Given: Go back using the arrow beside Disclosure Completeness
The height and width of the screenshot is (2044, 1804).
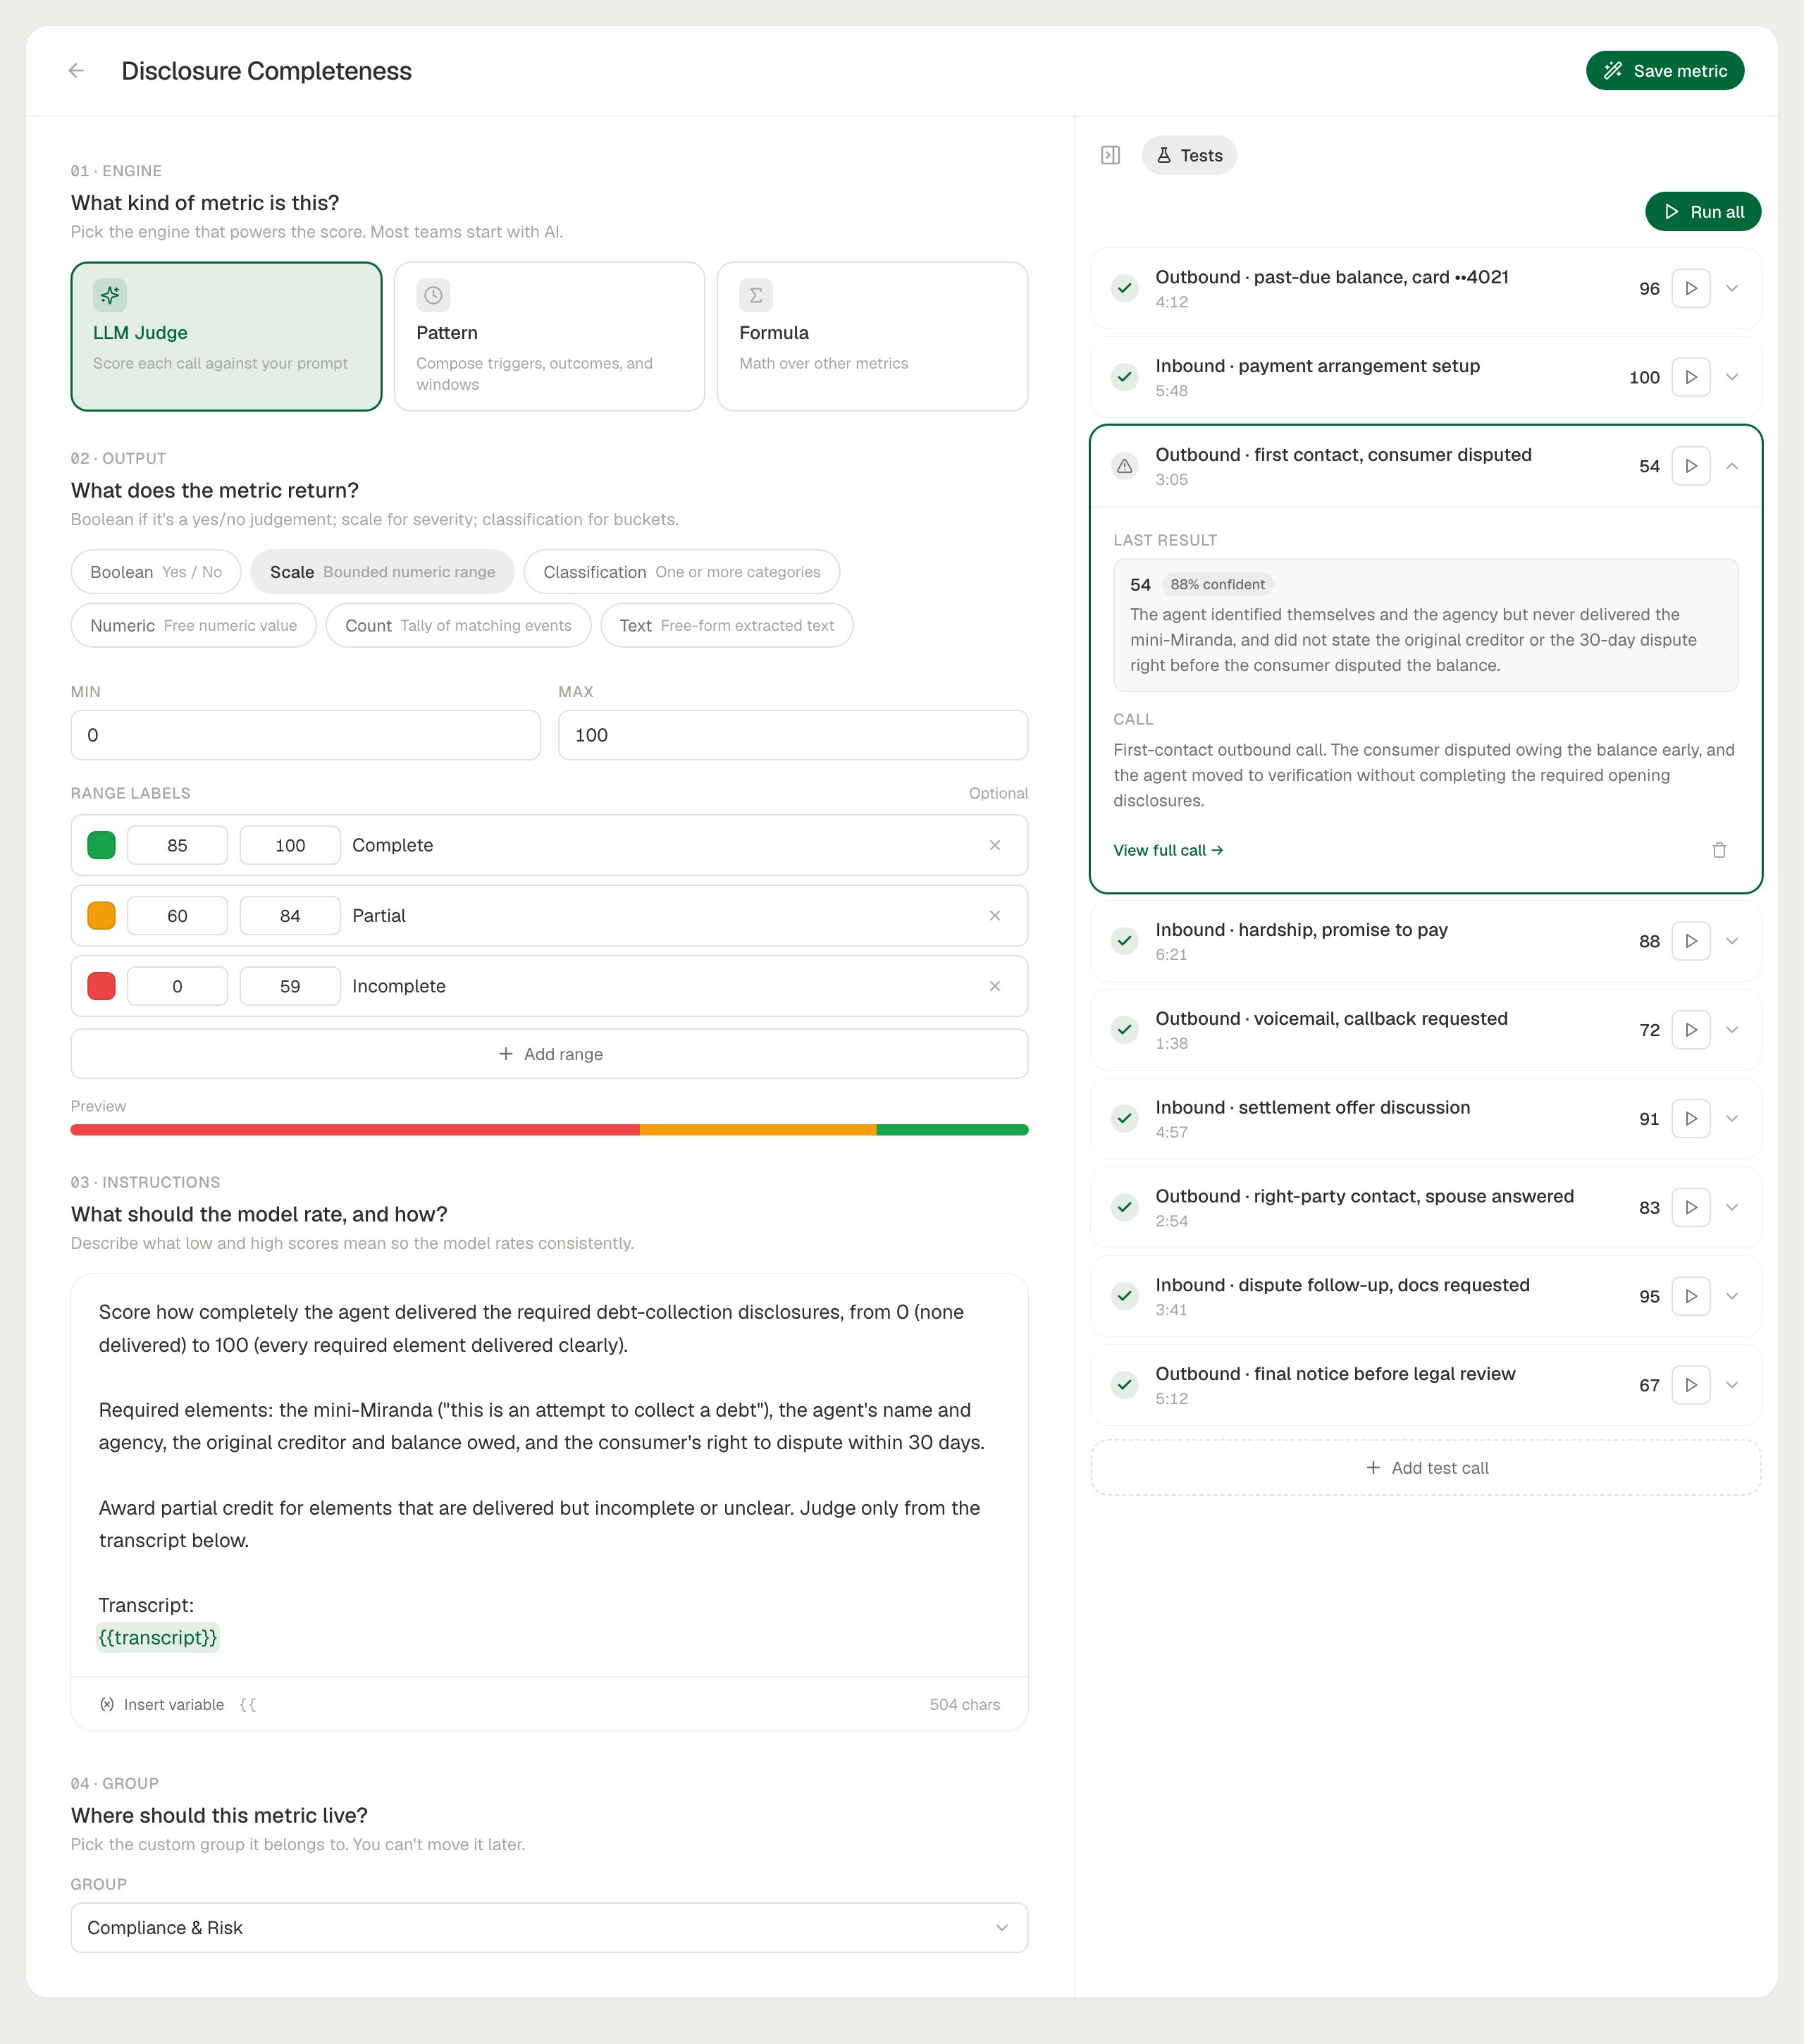Looking at the screenshot, I should coord(76,71).
